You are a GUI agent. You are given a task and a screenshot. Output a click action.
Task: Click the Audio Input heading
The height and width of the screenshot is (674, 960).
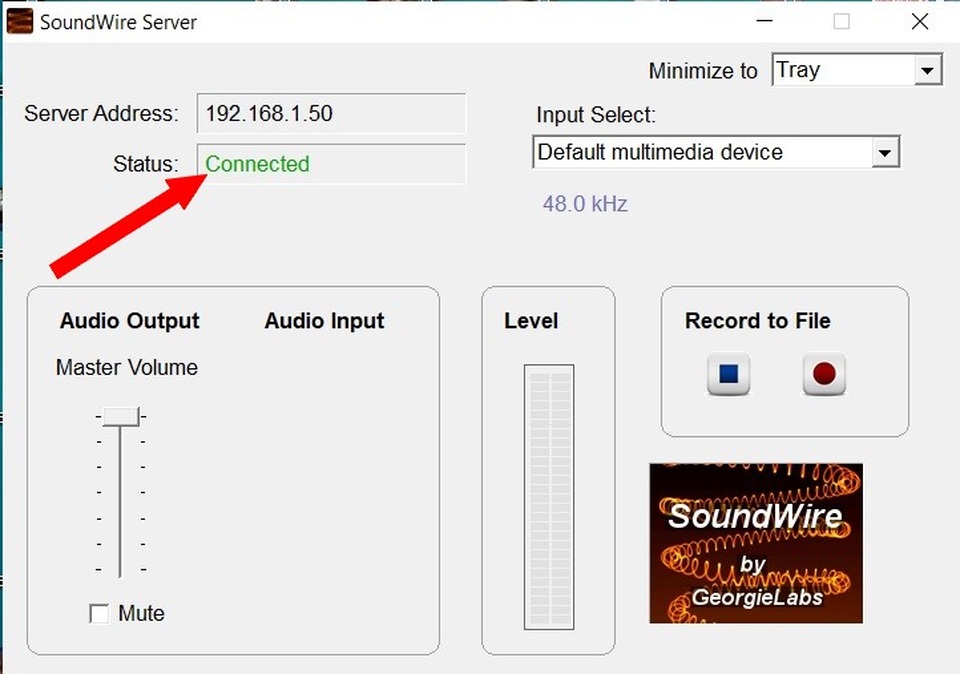[324, 321]
